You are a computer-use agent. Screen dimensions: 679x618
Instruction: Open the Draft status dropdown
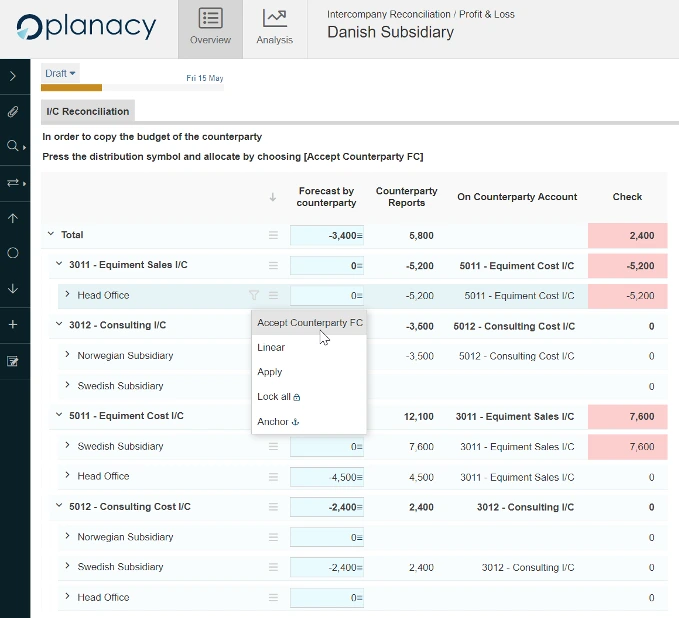pos(61,73)
